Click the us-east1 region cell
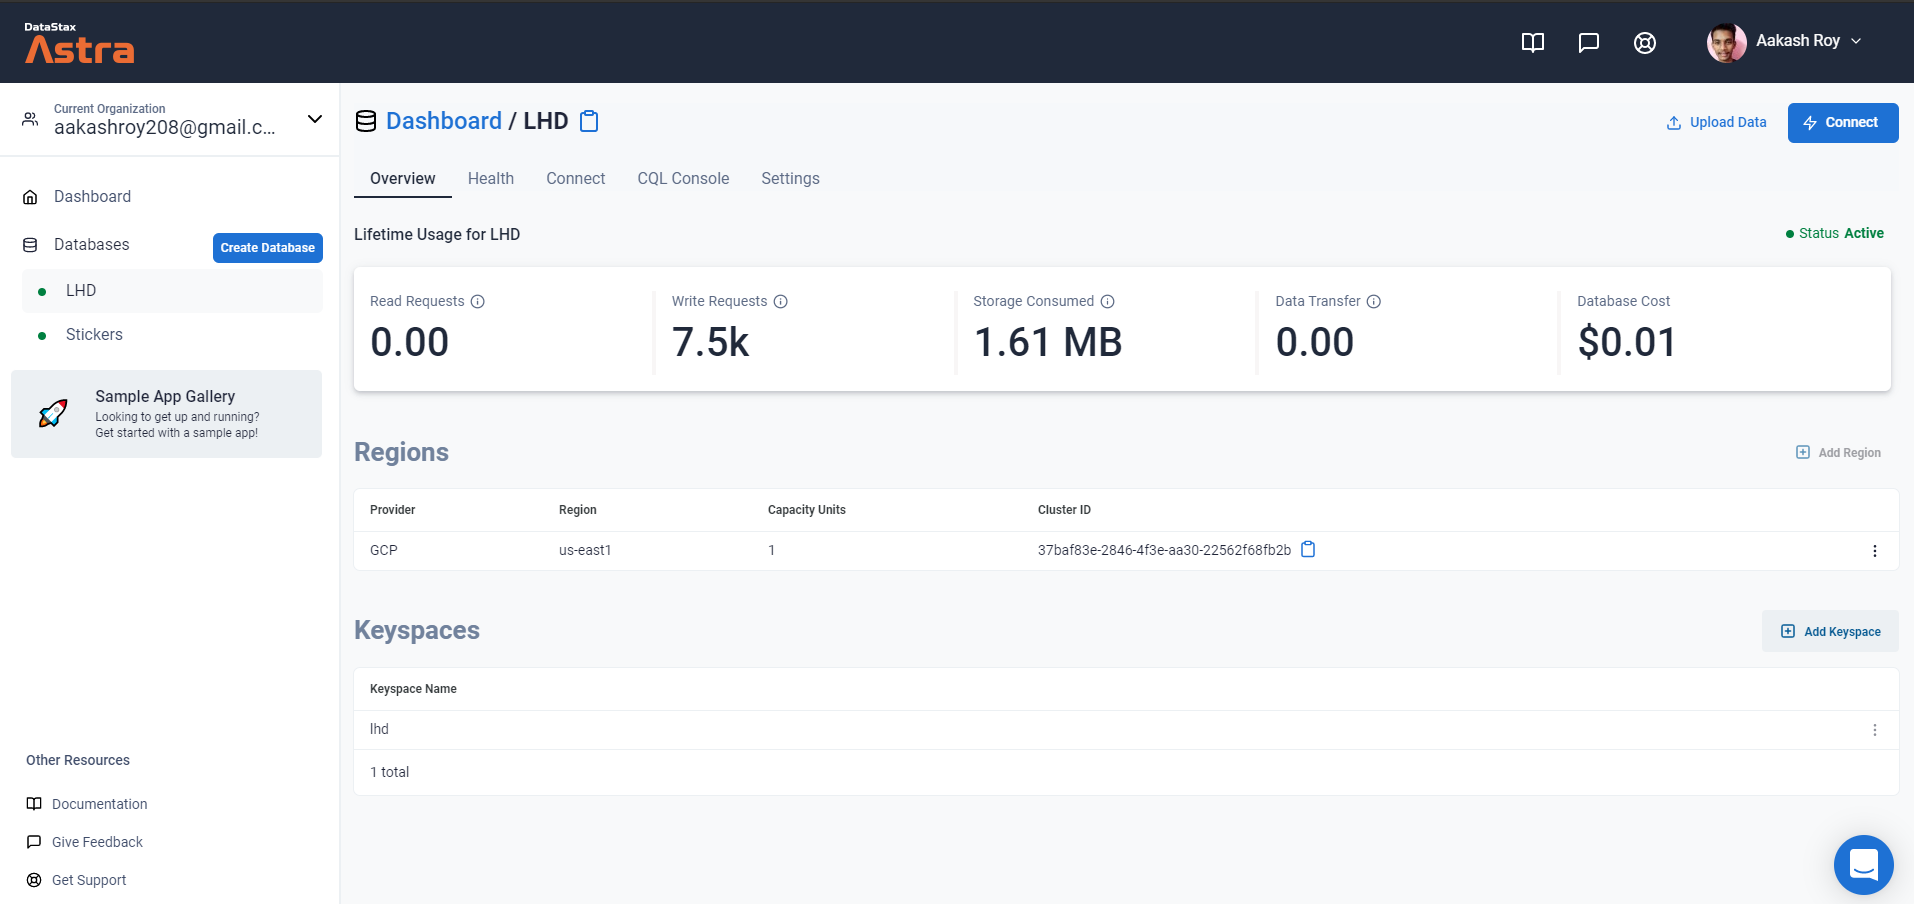 [585, 551]
